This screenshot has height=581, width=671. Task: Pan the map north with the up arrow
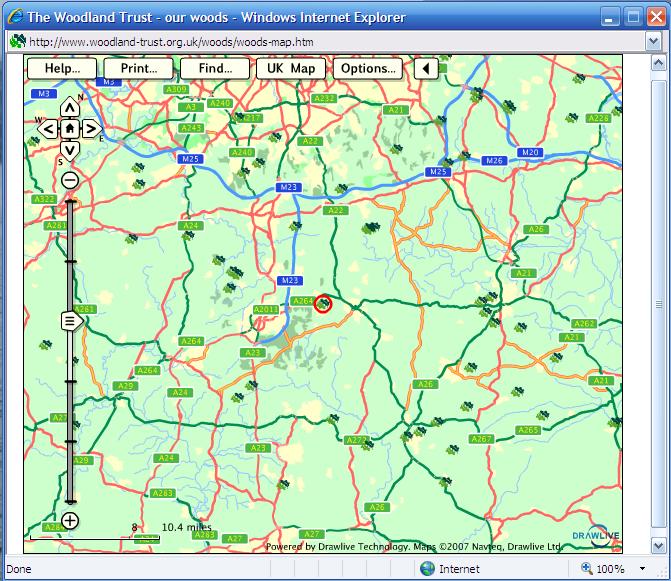pos(70,108)
